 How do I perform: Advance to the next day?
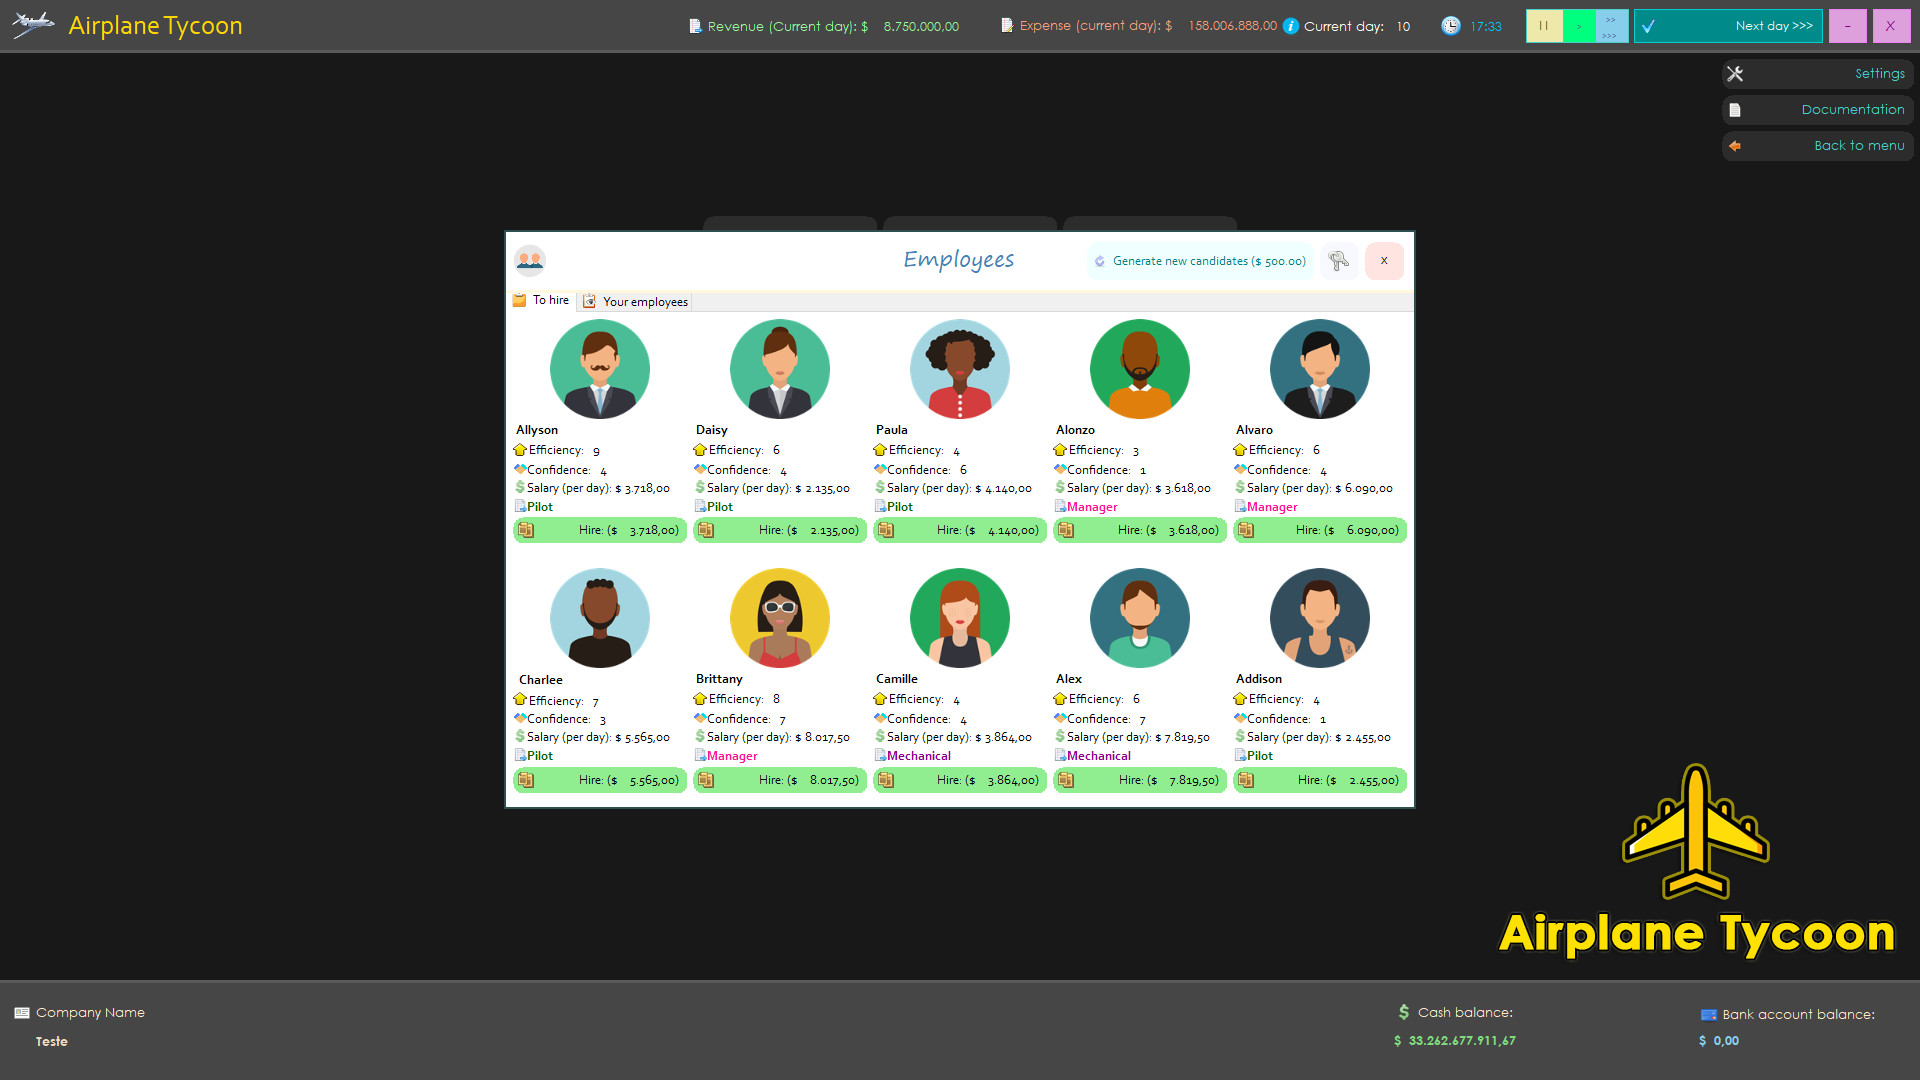(x=1727, y=26)
